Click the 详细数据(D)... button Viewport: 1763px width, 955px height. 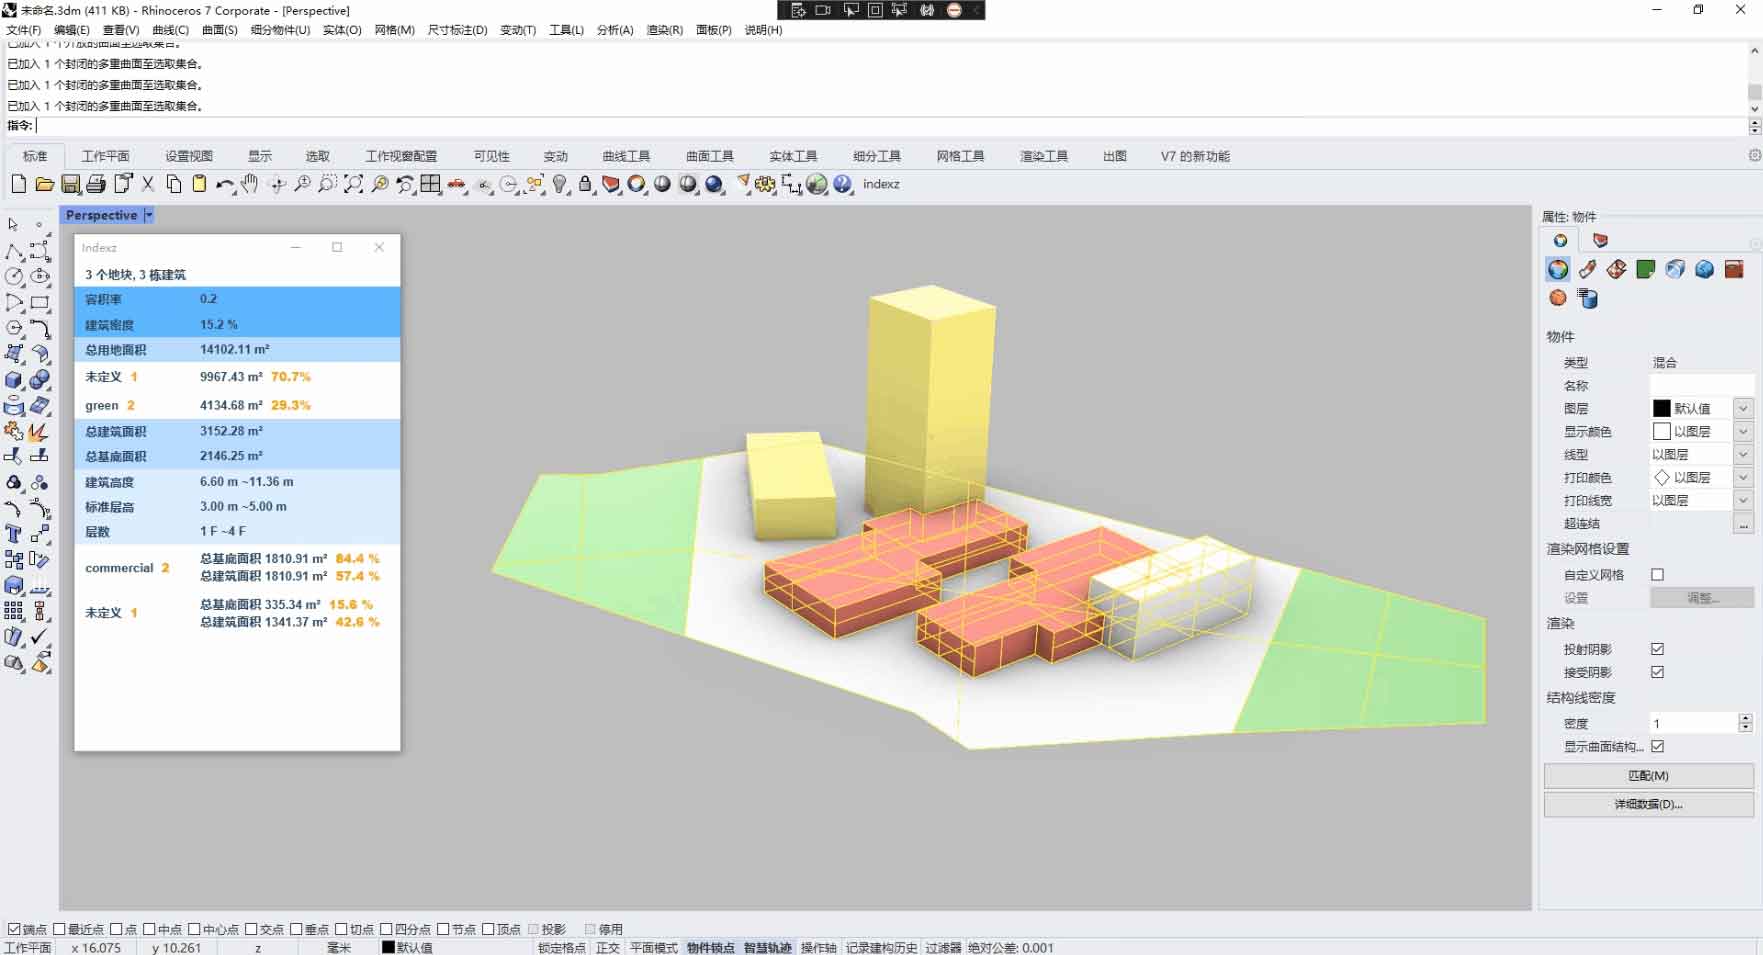coord(1648,804)
